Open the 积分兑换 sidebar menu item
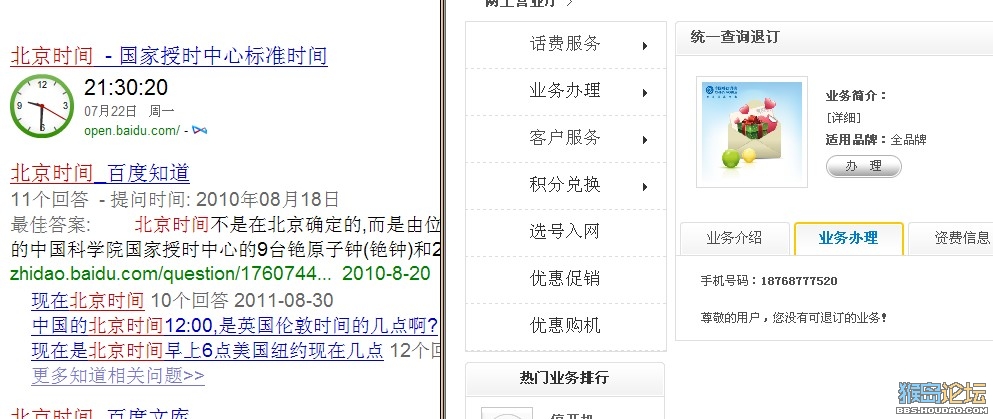 coord(565,185)
